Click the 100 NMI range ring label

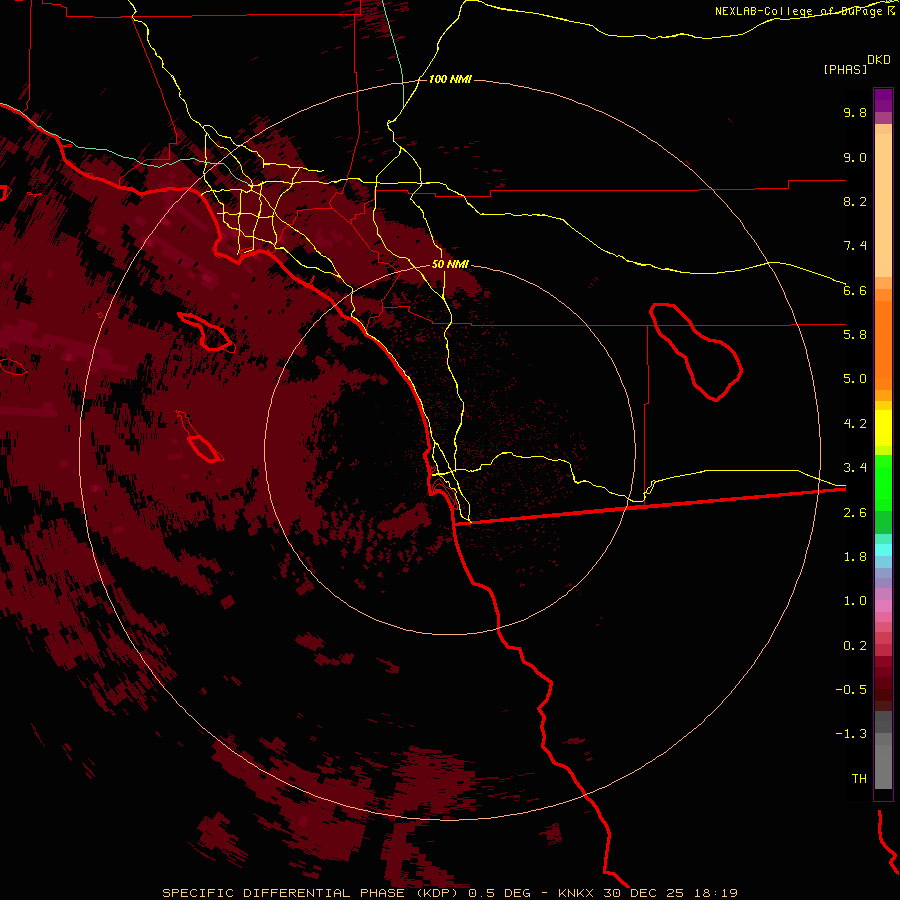[450, 79]
